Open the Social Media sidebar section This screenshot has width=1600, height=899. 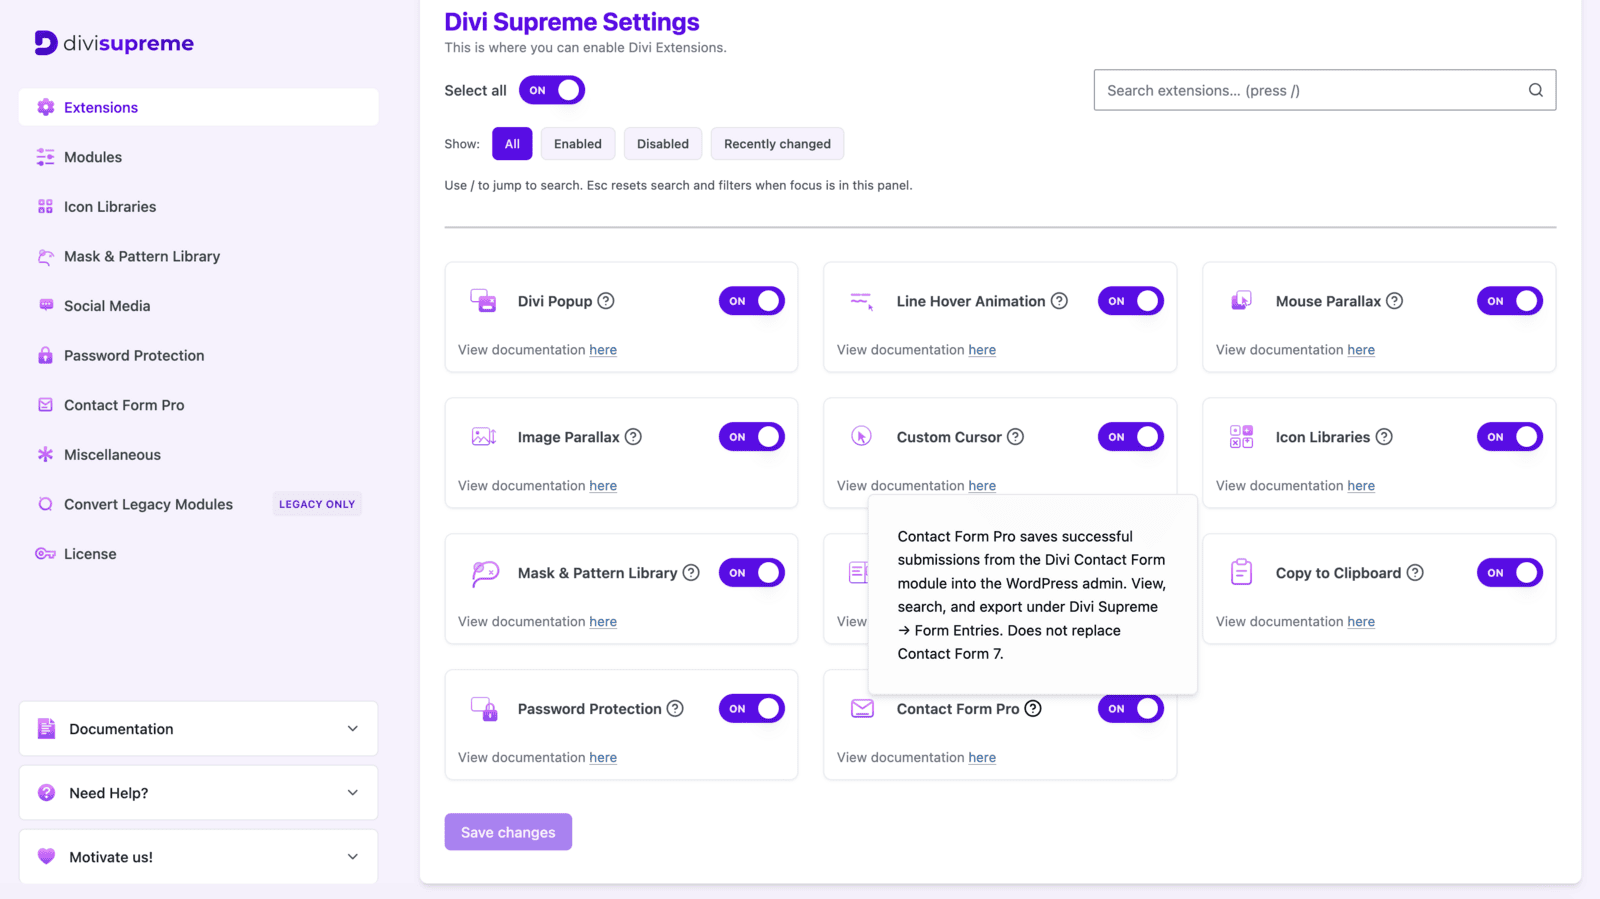pyautogui.click(x=198, y=306)
